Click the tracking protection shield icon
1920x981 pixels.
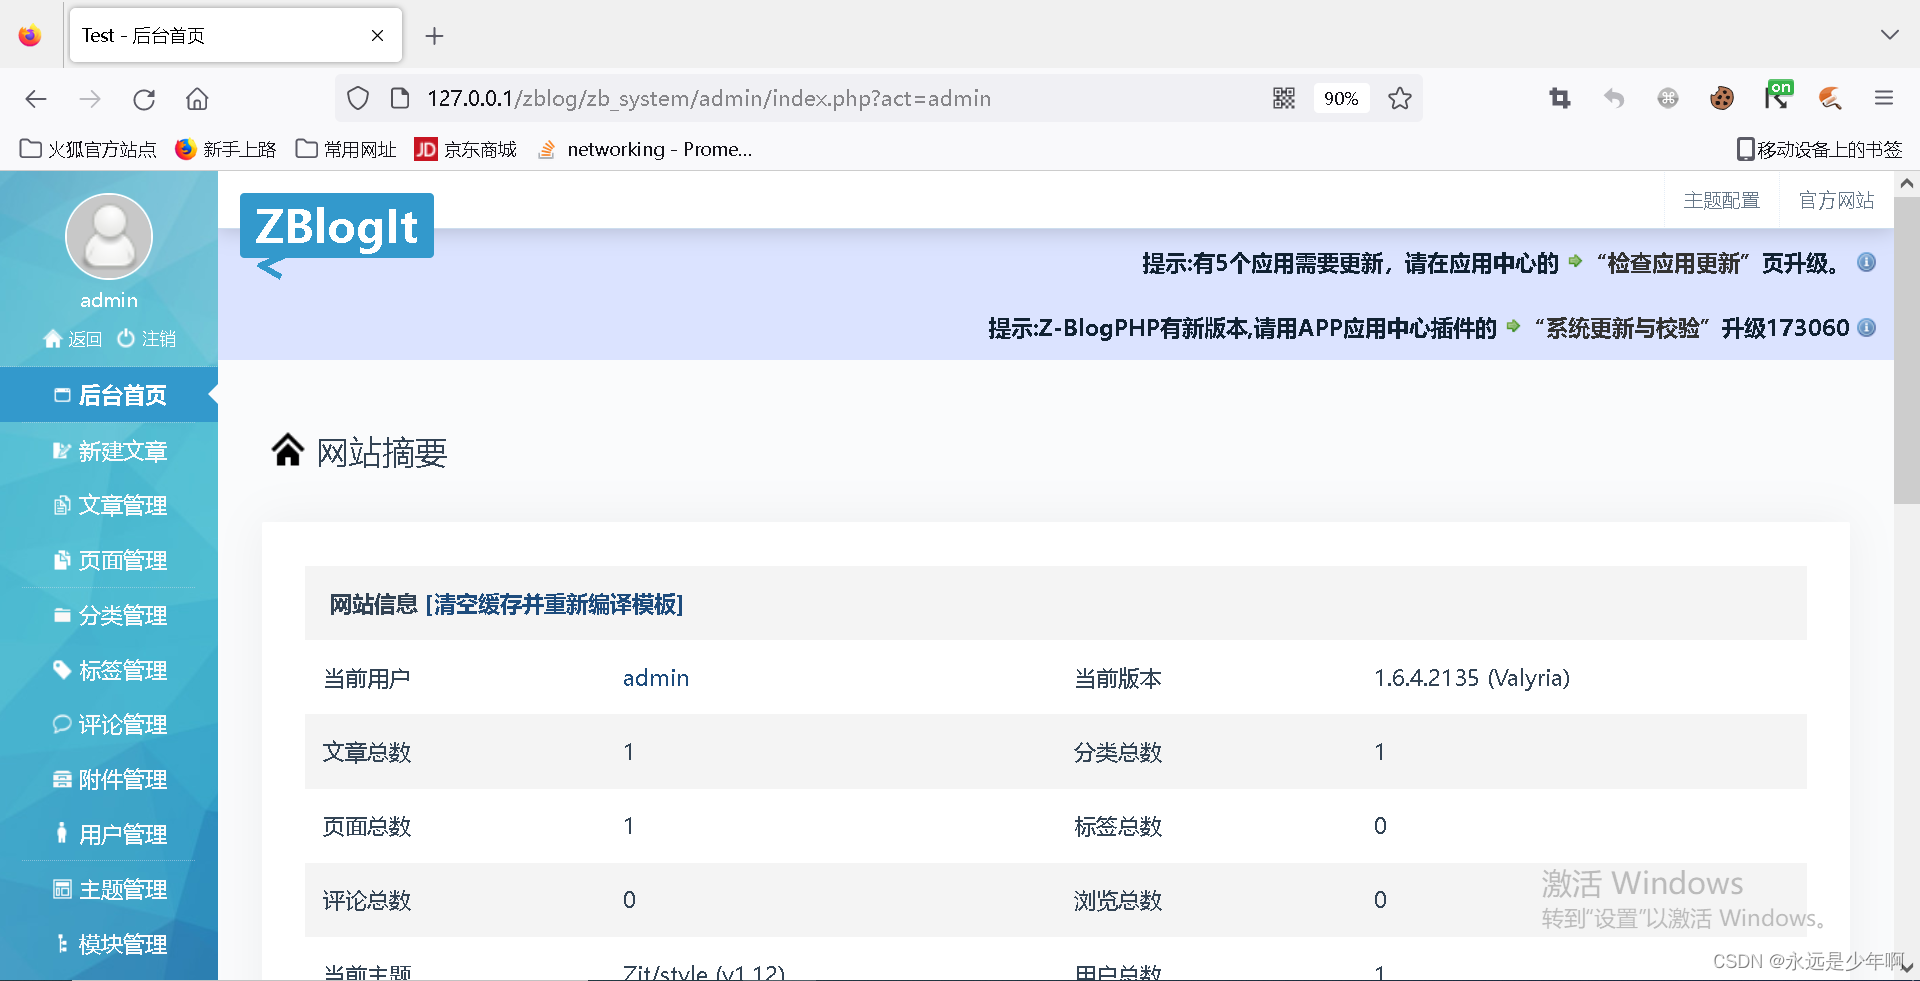(x=358, y=98)
